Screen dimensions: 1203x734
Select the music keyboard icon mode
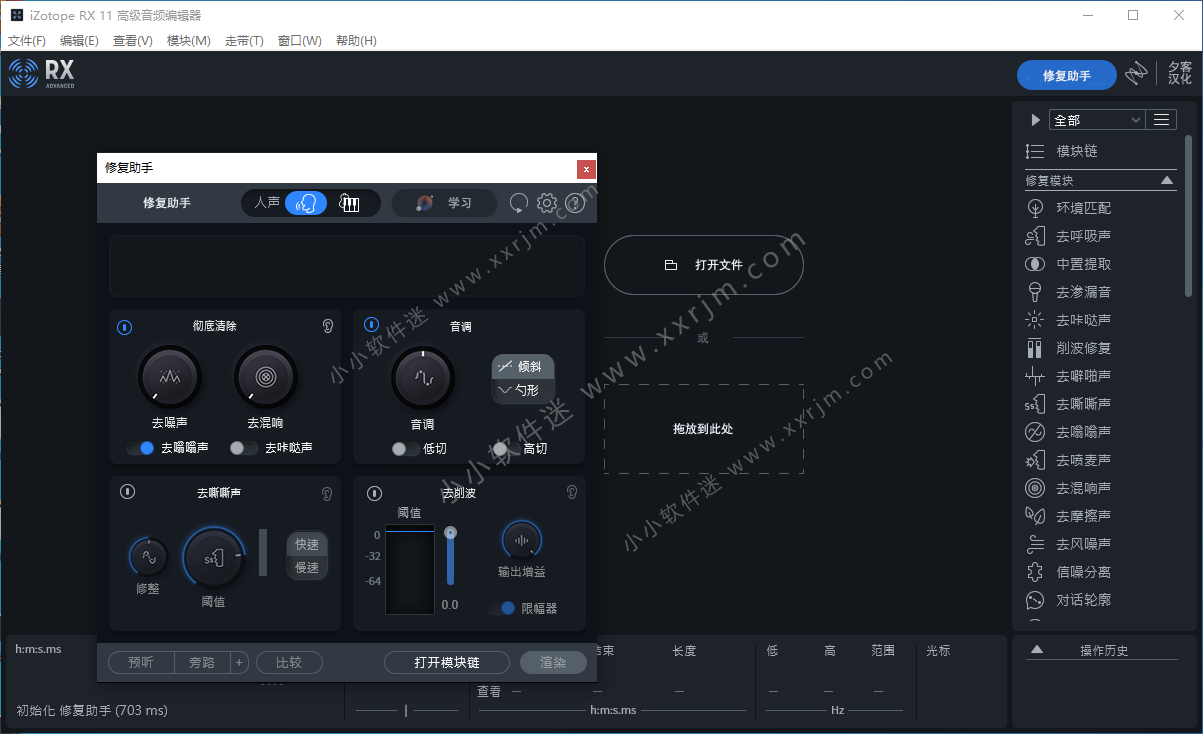(x=349, y=203)
